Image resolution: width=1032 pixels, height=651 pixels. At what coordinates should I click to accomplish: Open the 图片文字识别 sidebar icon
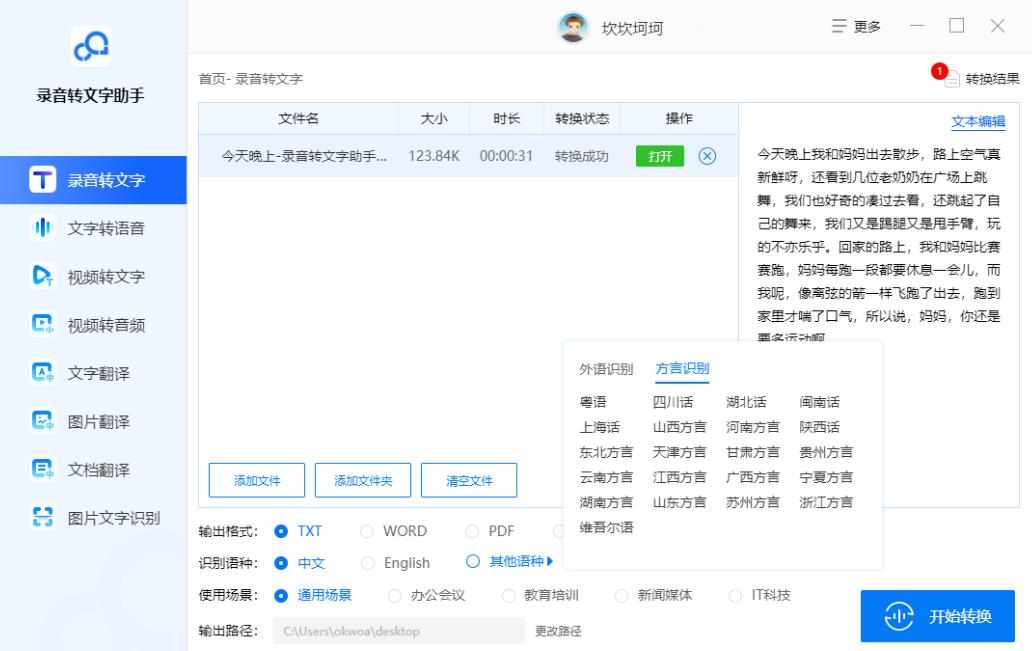(x=42, y=517)
